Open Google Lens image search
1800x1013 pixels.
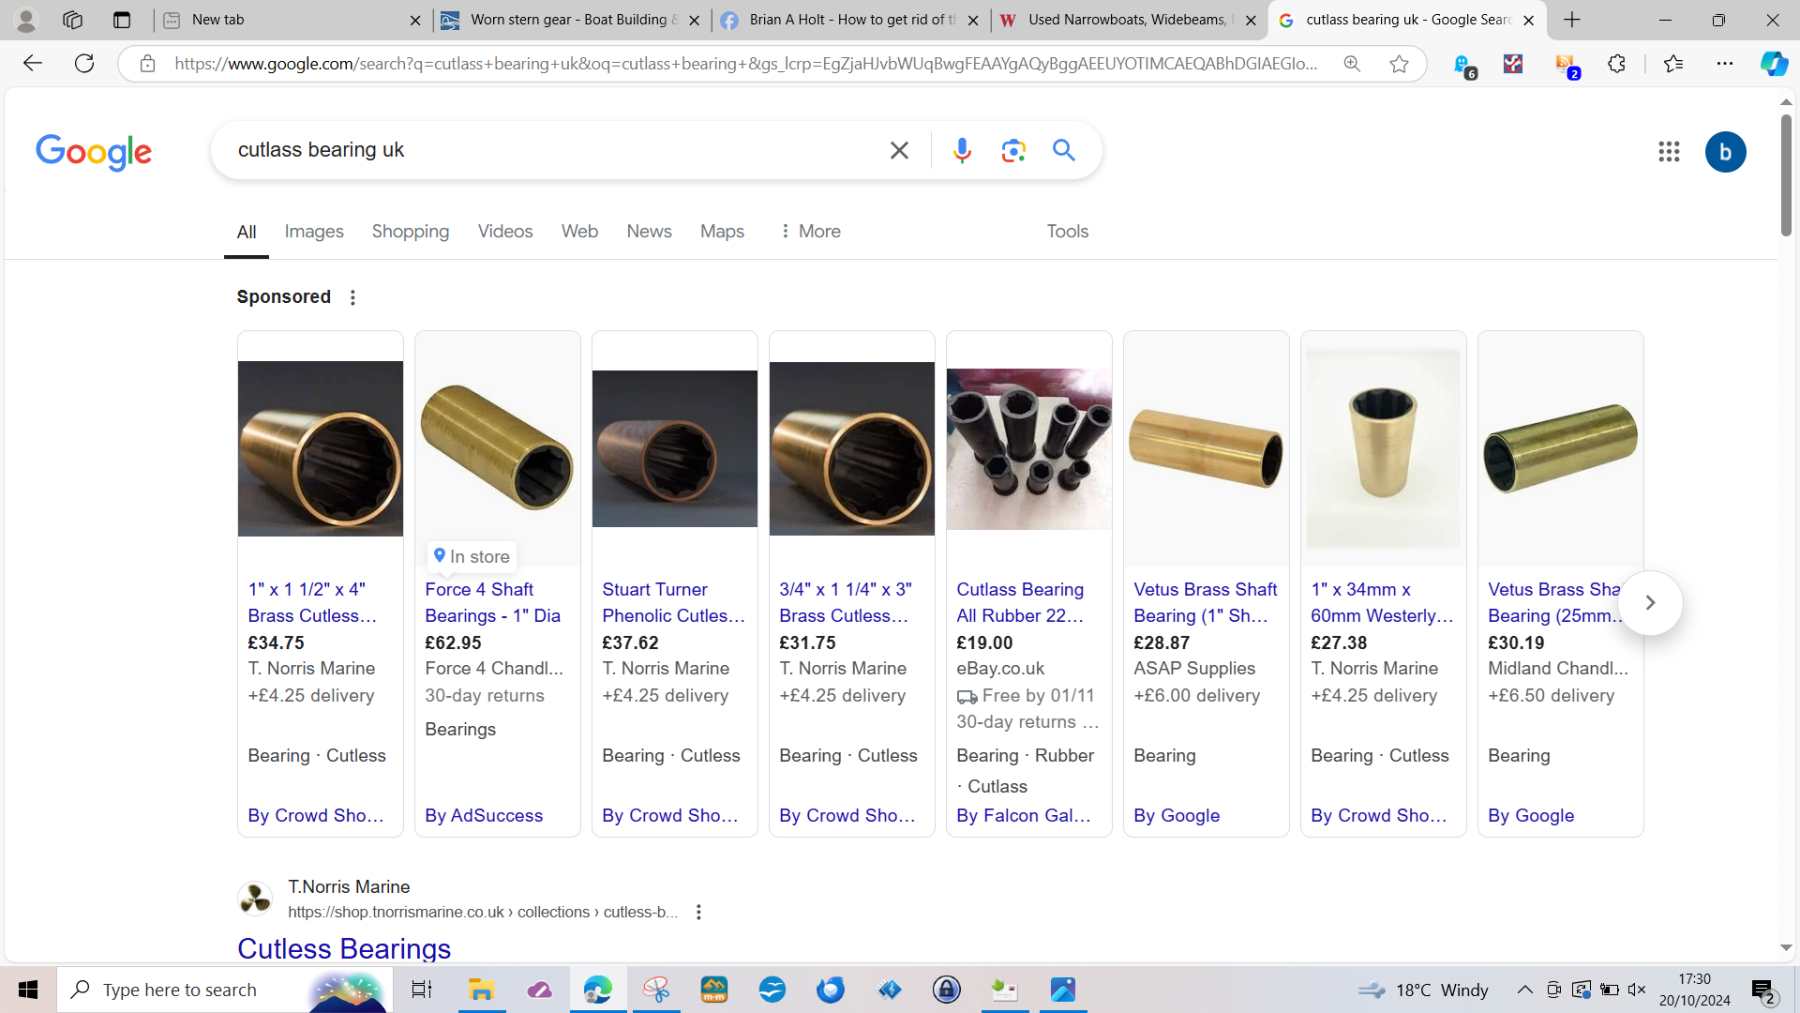tap(1012, 151)
